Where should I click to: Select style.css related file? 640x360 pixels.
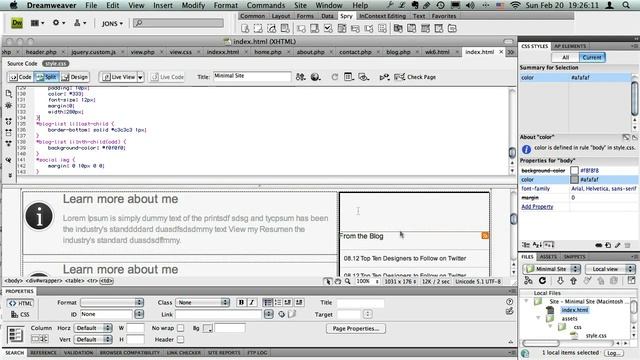click(x=56, y=64)
